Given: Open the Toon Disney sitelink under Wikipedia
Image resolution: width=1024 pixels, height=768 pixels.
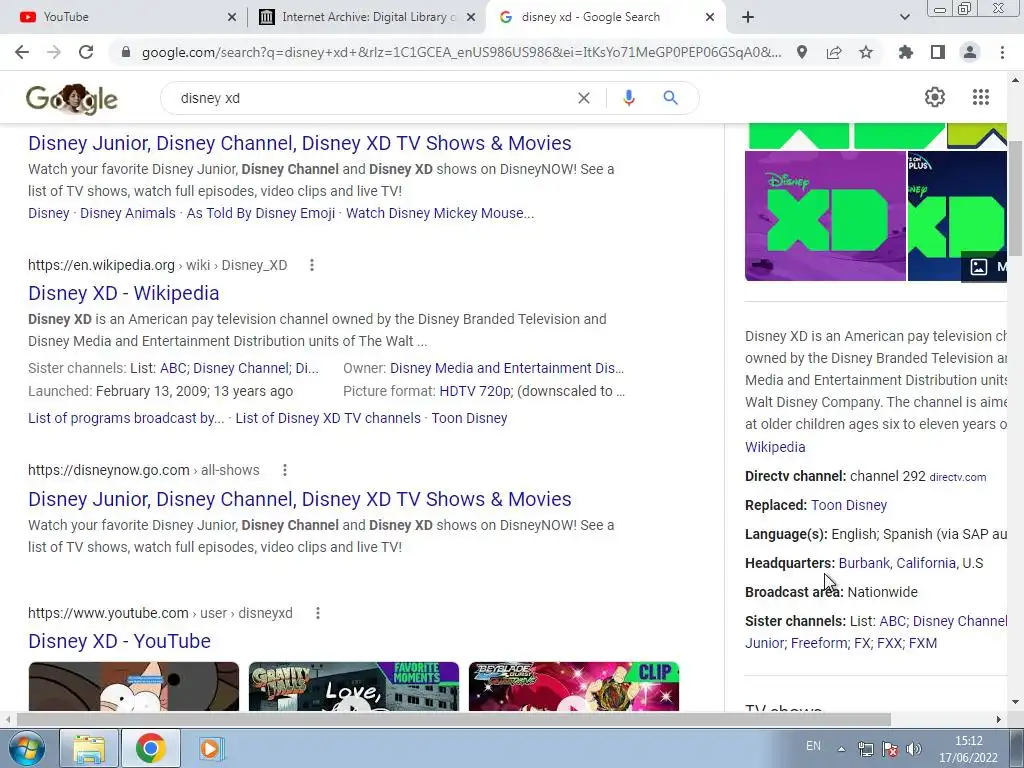Looking at the screenshot, I should point(470,418).
